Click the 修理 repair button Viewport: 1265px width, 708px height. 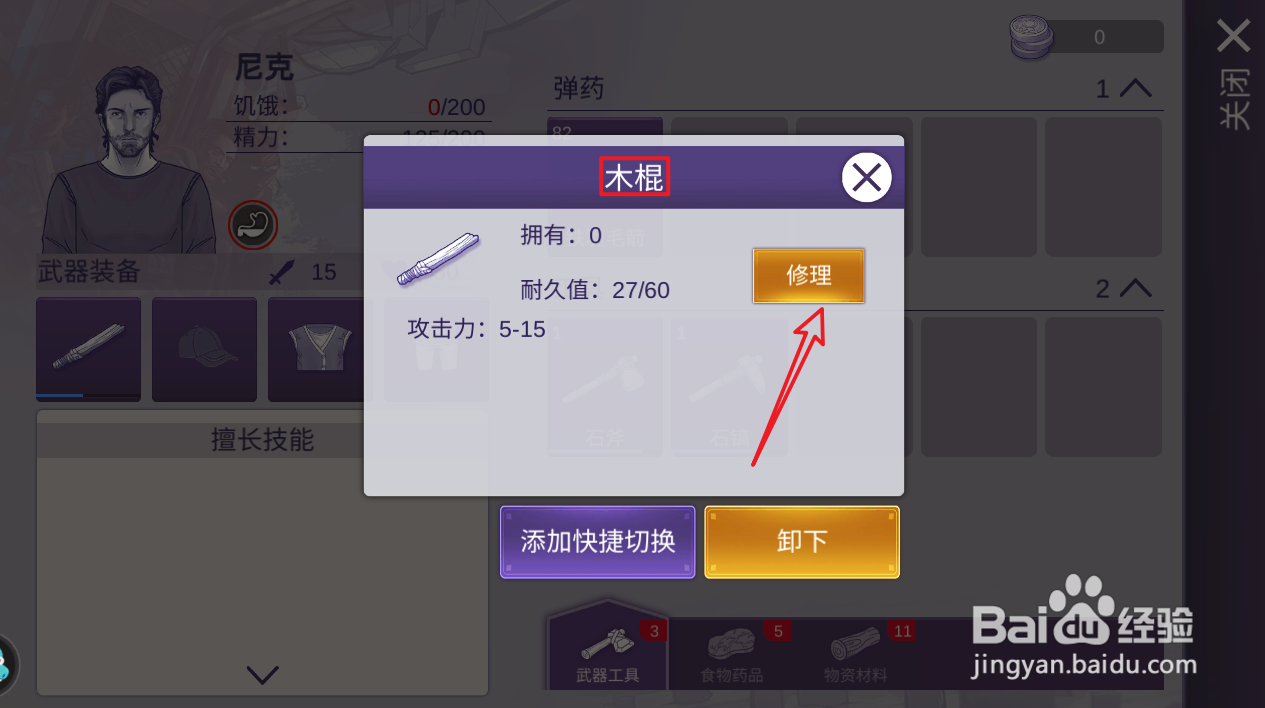click(x=809, y=275)
